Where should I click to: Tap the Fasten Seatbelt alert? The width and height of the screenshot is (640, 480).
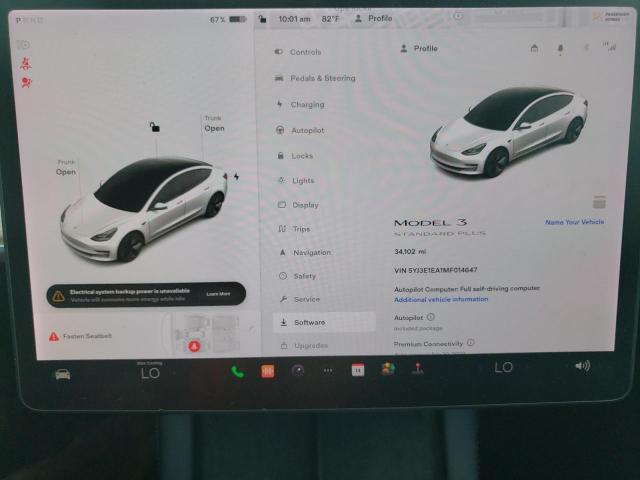[80, 336]
